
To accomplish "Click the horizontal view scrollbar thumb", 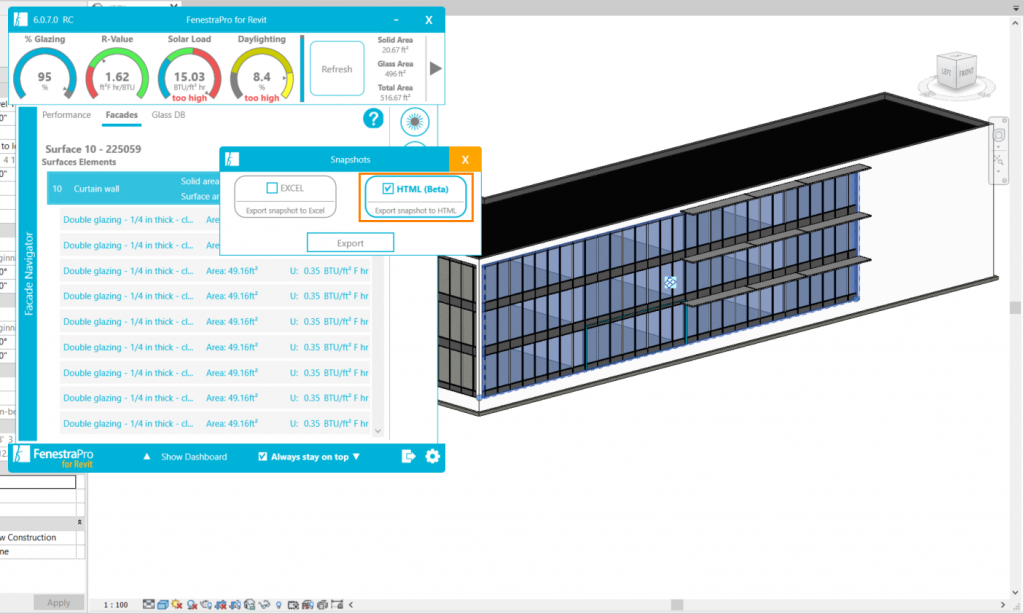I will [677, 605].
